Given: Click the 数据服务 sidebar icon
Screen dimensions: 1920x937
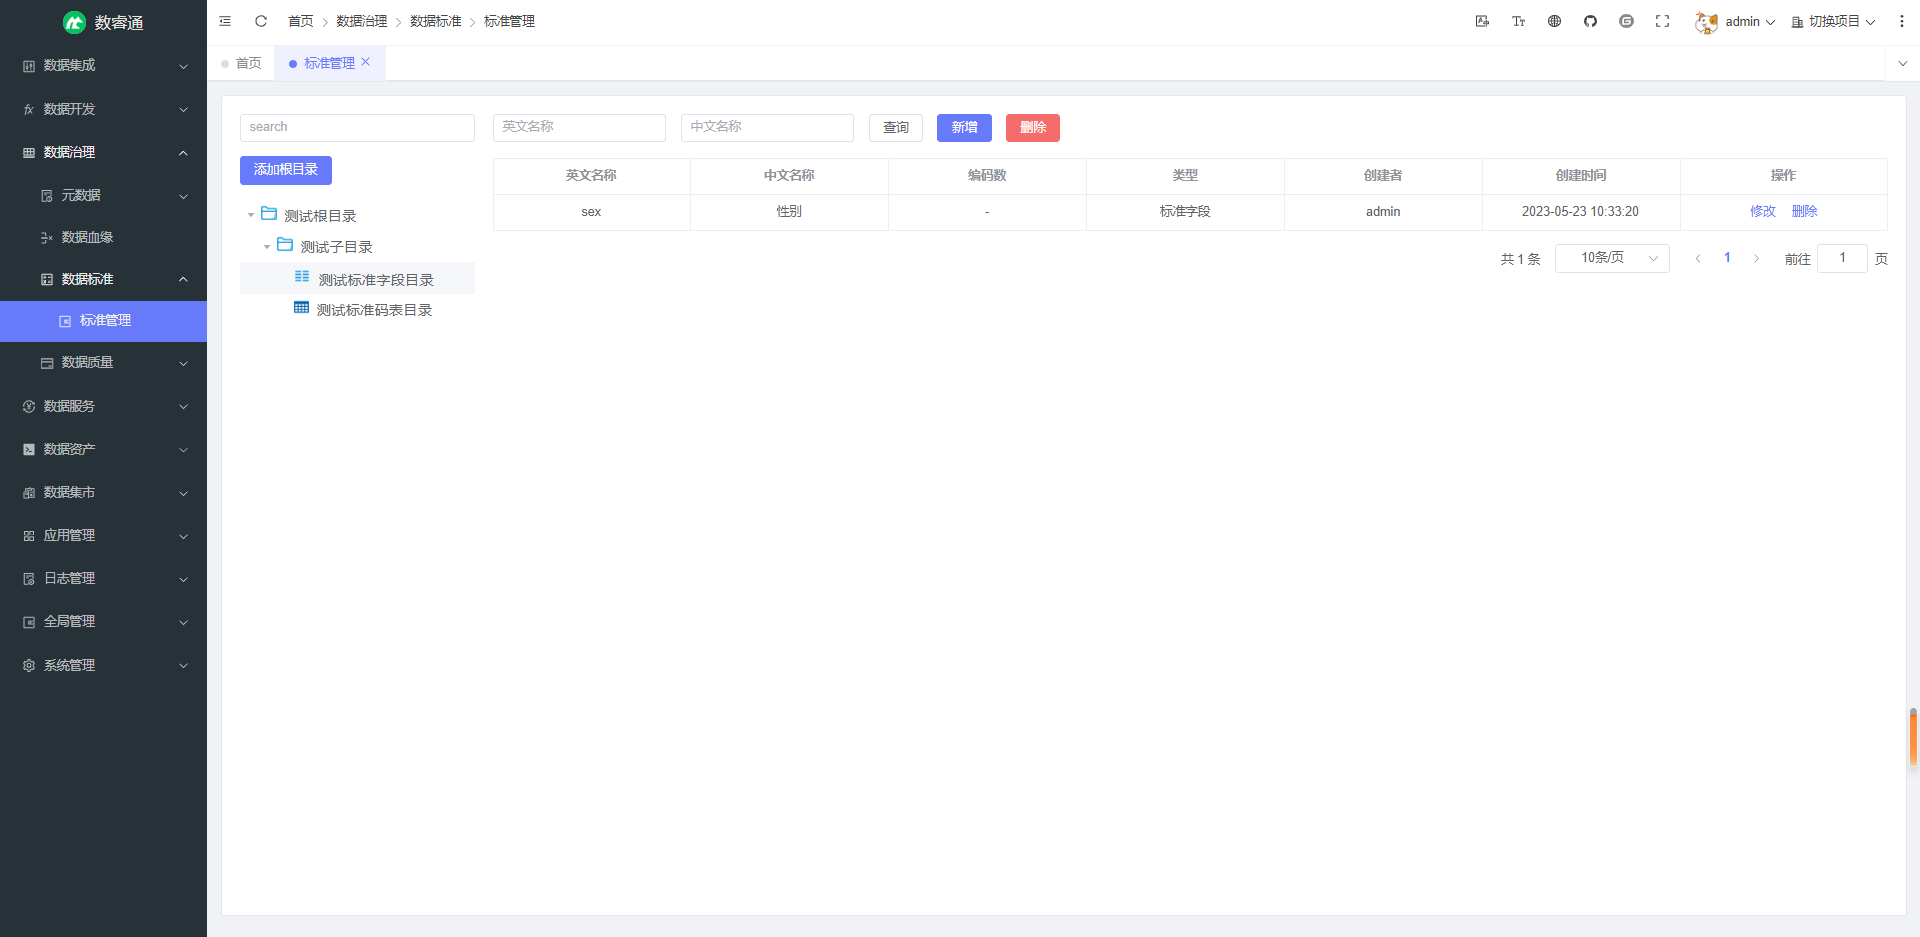Looking at the screenshot, I should pyautogui.click(x=29, y=406).
